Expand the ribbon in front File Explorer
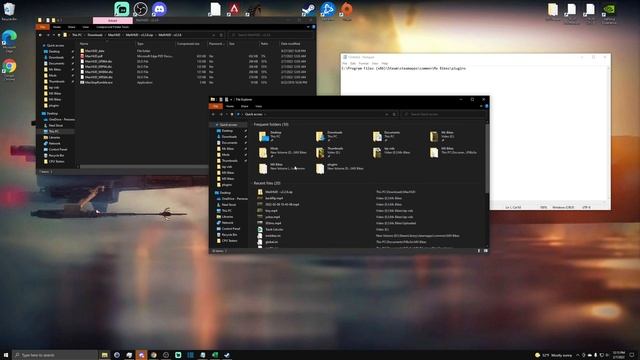 [481, 106]
